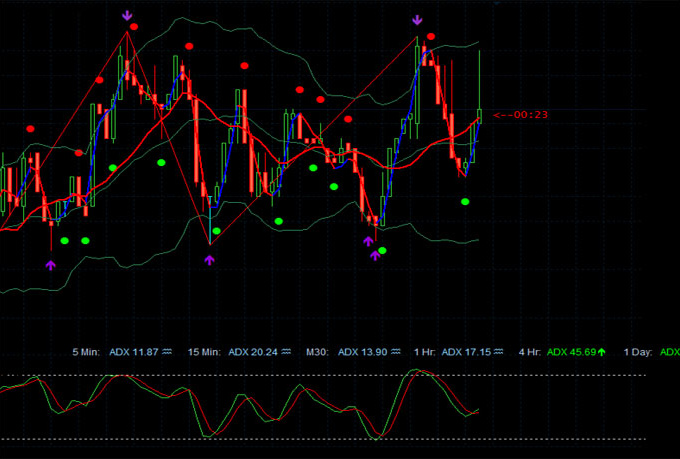This screenshot has height=459, width=680.
Task: Click the green up arrow beside ADX 45.69
Action: pyautogui.click(x=602, y=352)
